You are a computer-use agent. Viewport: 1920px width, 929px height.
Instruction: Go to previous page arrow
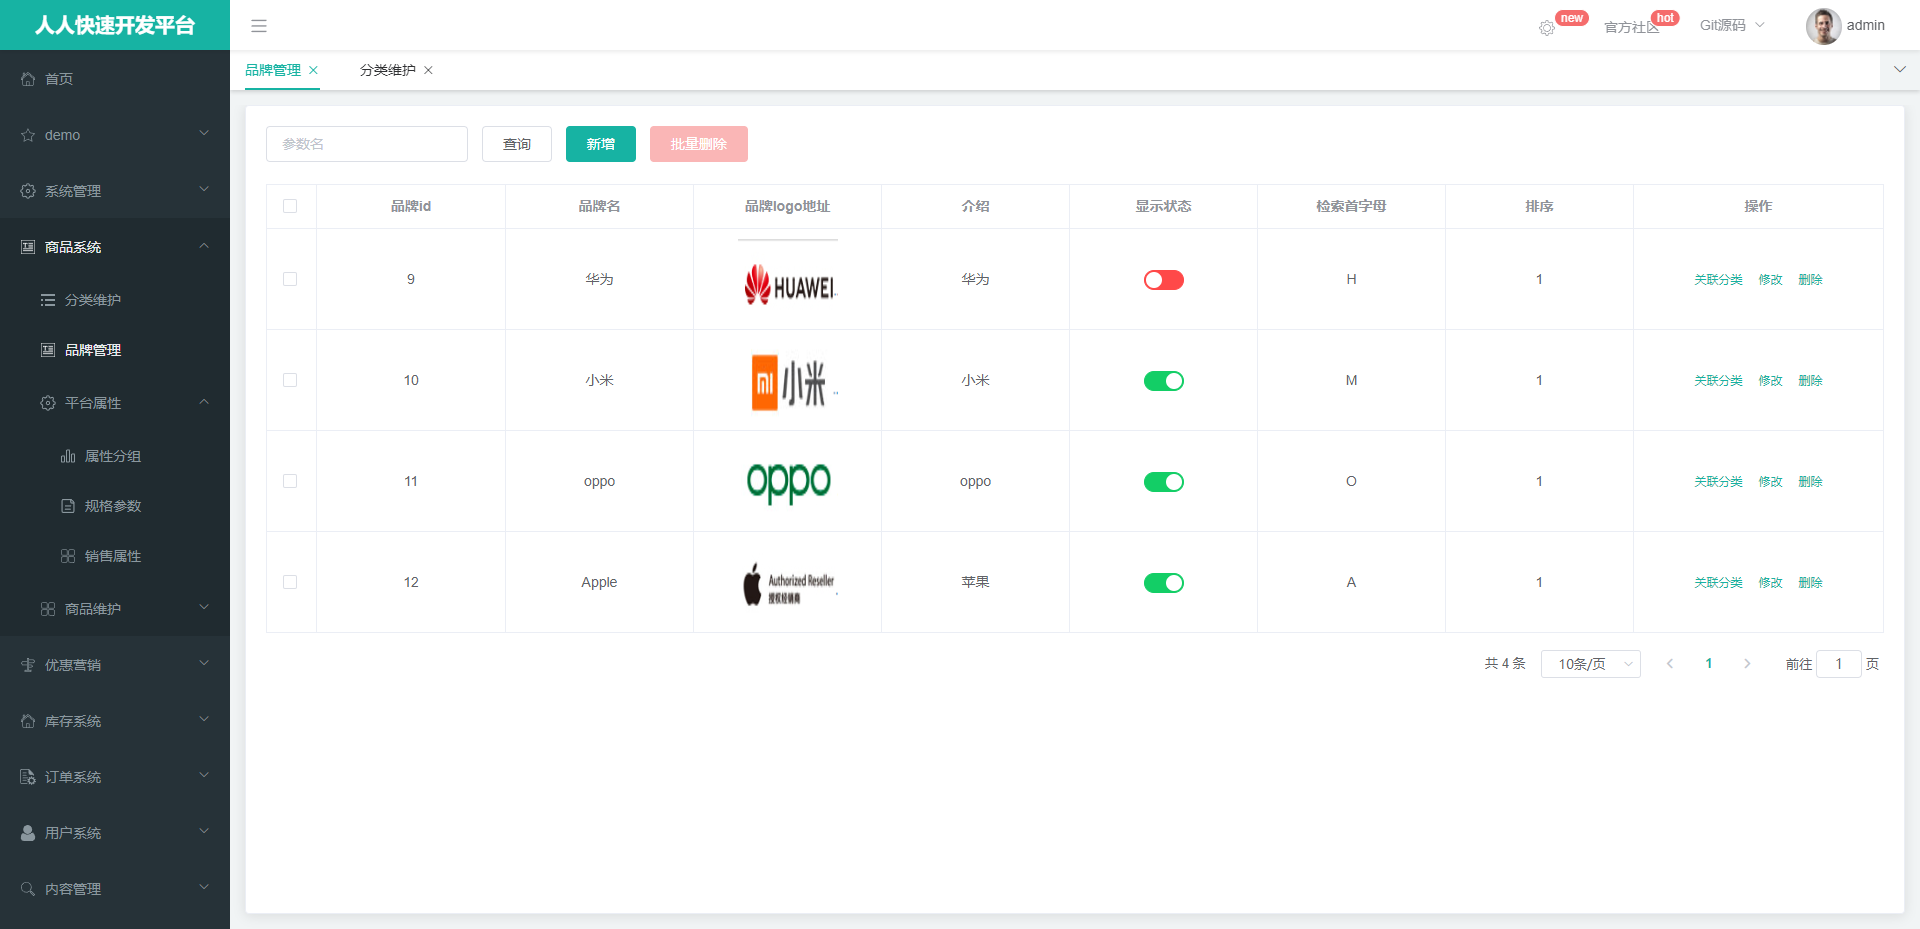coord(1670,664)
